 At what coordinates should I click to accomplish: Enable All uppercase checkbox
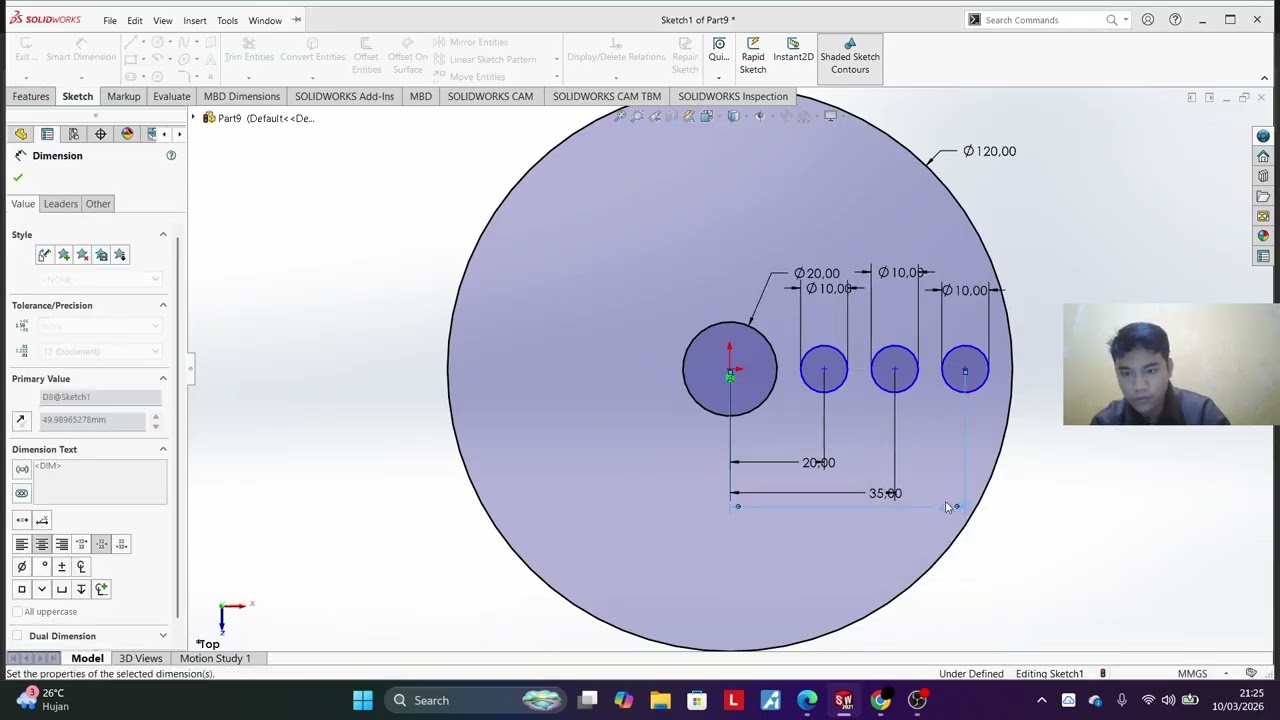tap(17, 611)
